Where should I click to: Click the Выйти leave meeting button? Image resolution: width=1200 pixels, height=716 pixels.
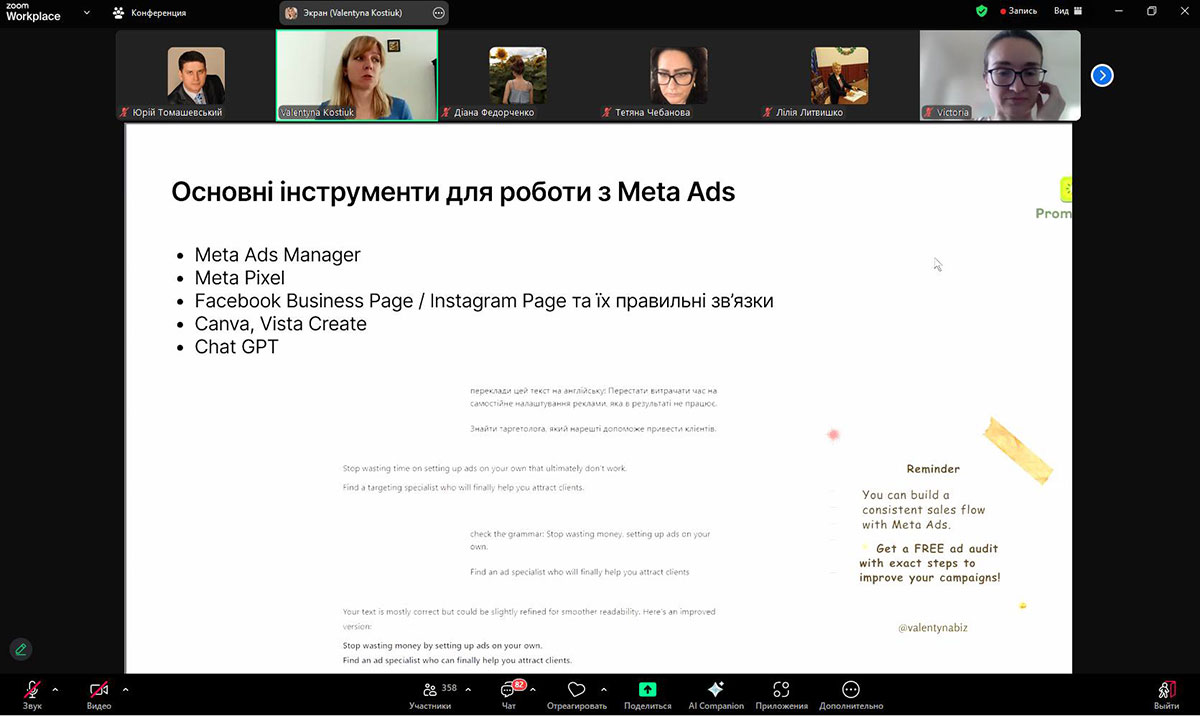point(1166,694)
